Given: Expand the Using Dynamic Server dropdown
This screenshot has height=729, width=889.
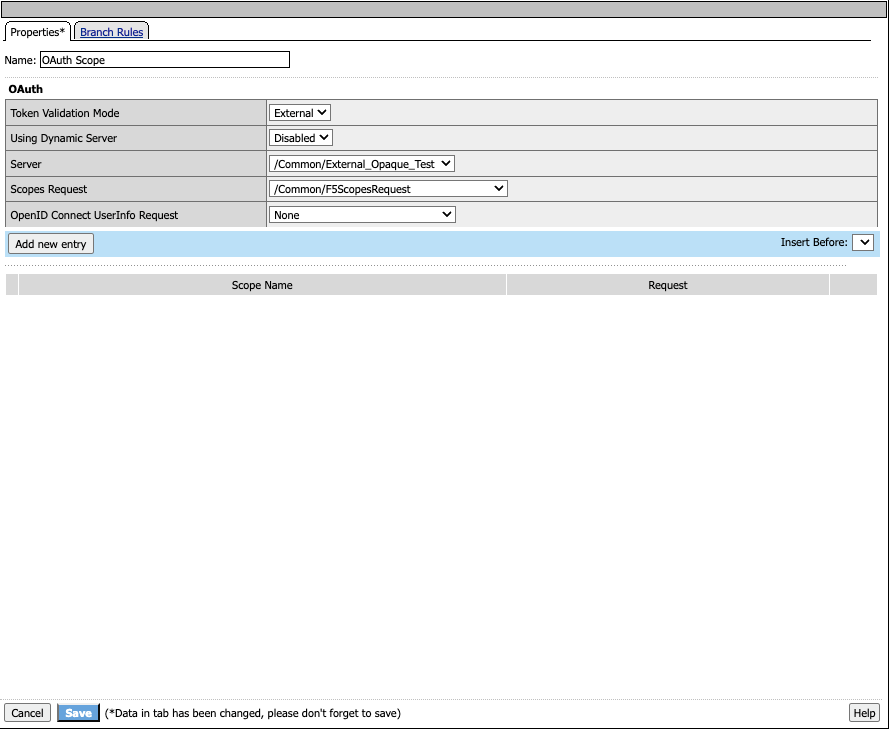Looking at the screenshot, I should (x=301, y=138).
